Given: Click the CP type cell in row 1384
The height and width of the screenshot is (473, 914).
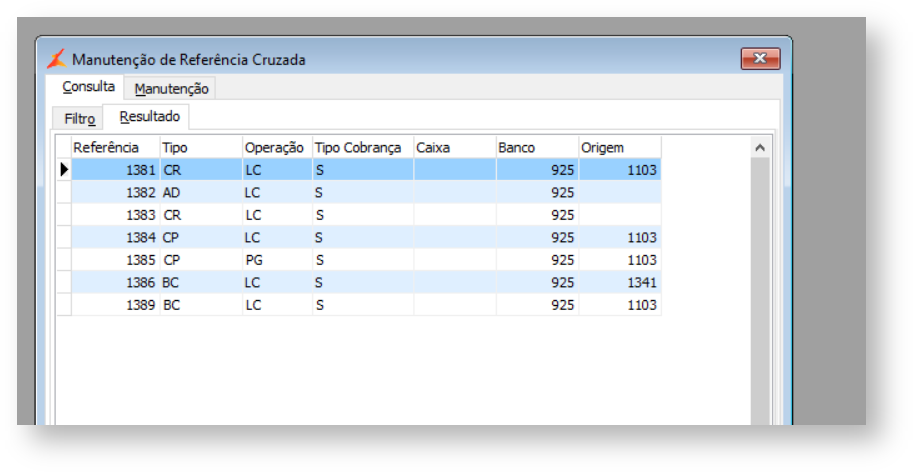Looking at the screenshot, I should 201,237.
